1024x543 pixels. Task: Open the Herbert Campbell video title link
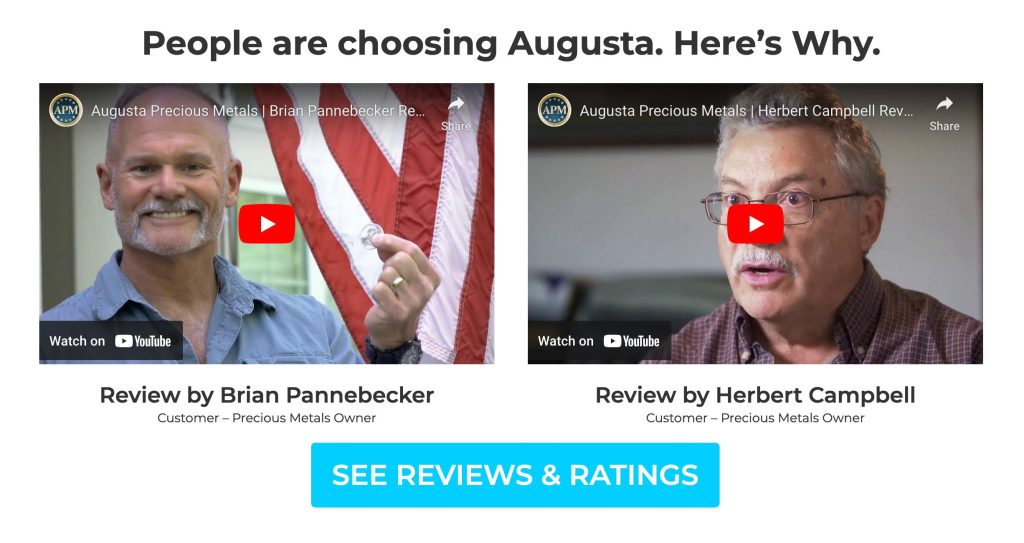[746, 111]
